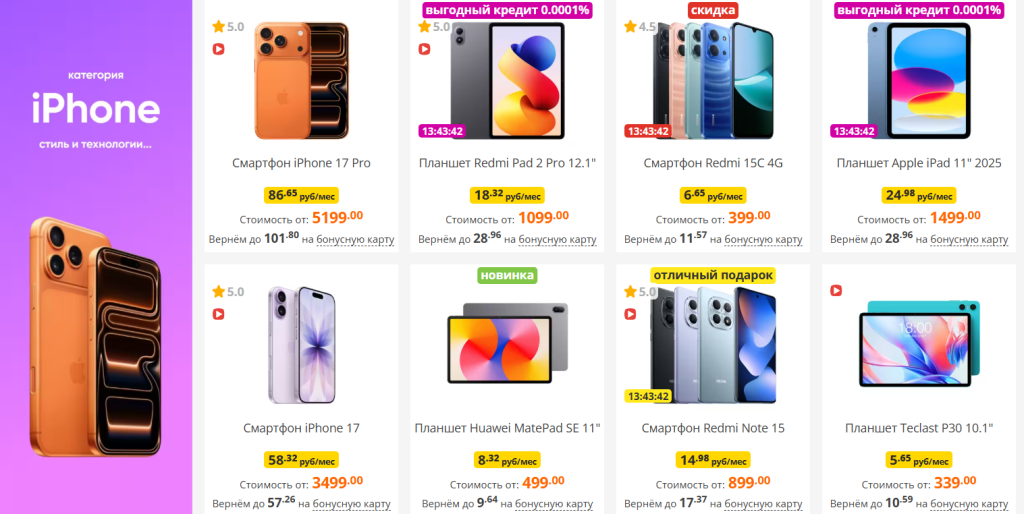Click the video icon on Teclast P30 card
The image size is (1024, 514).
[836, 291]
